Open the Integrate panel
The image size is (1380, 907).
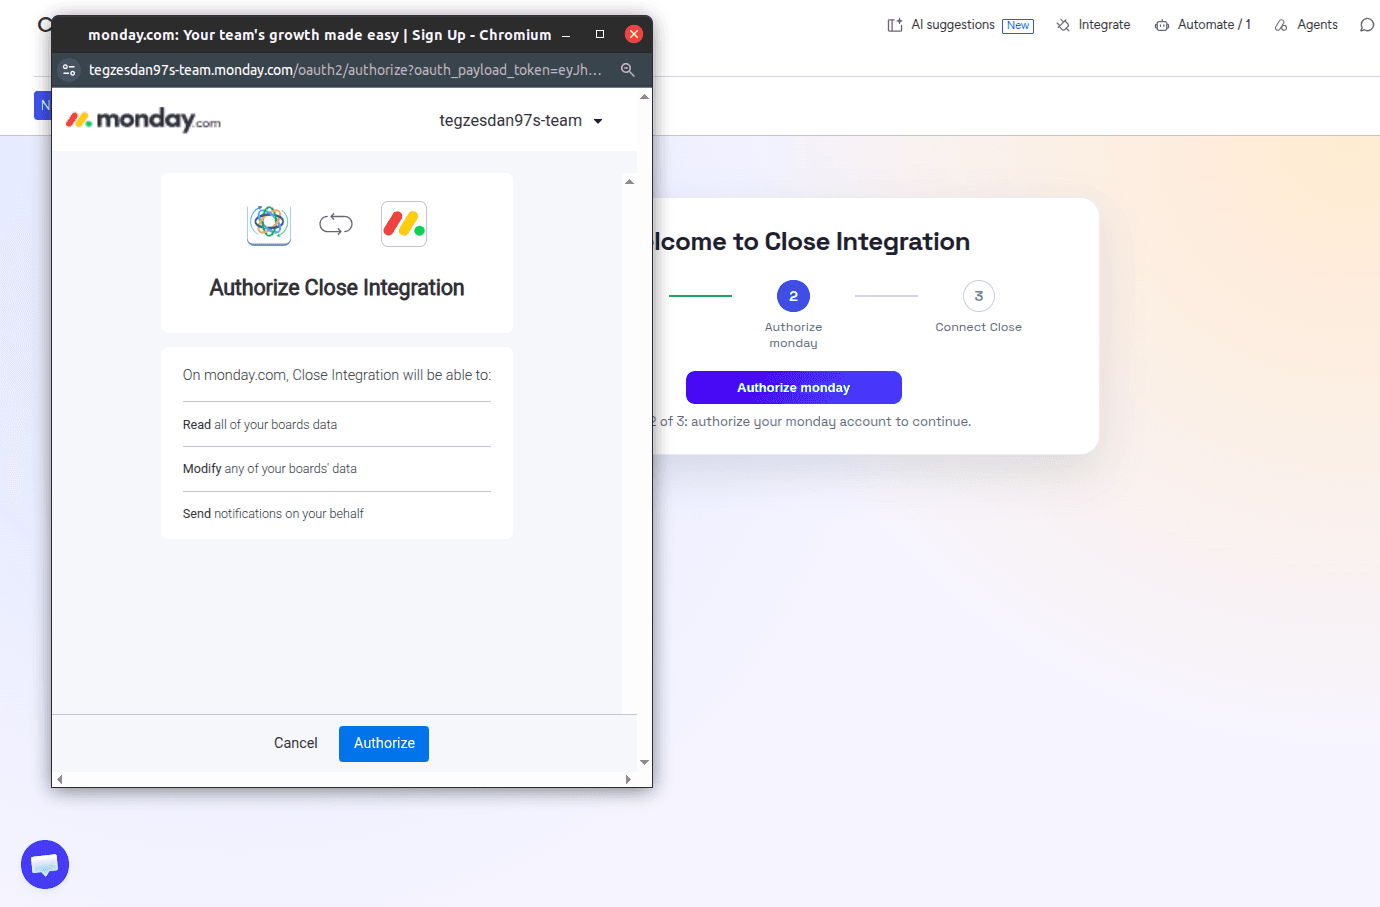(x=1093, y=25)
